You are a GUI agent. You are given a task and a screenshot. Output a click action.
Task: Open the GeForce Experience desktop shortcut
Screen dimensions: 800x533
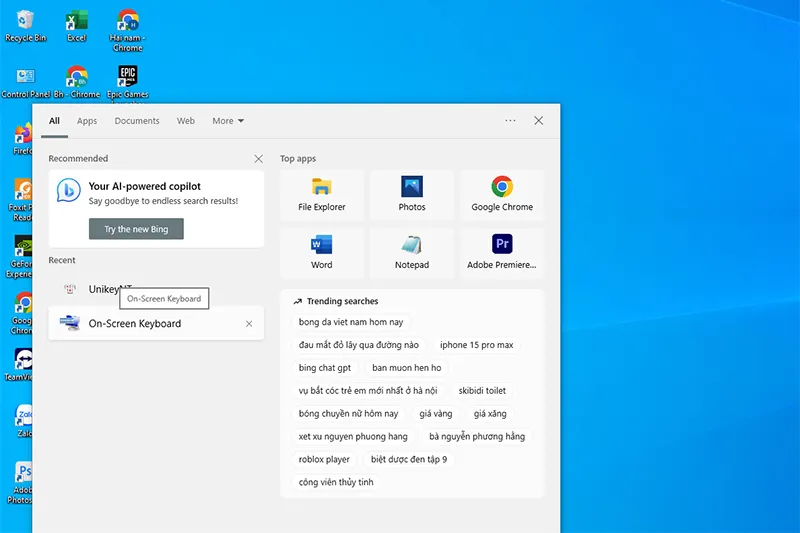pos(21,257)
